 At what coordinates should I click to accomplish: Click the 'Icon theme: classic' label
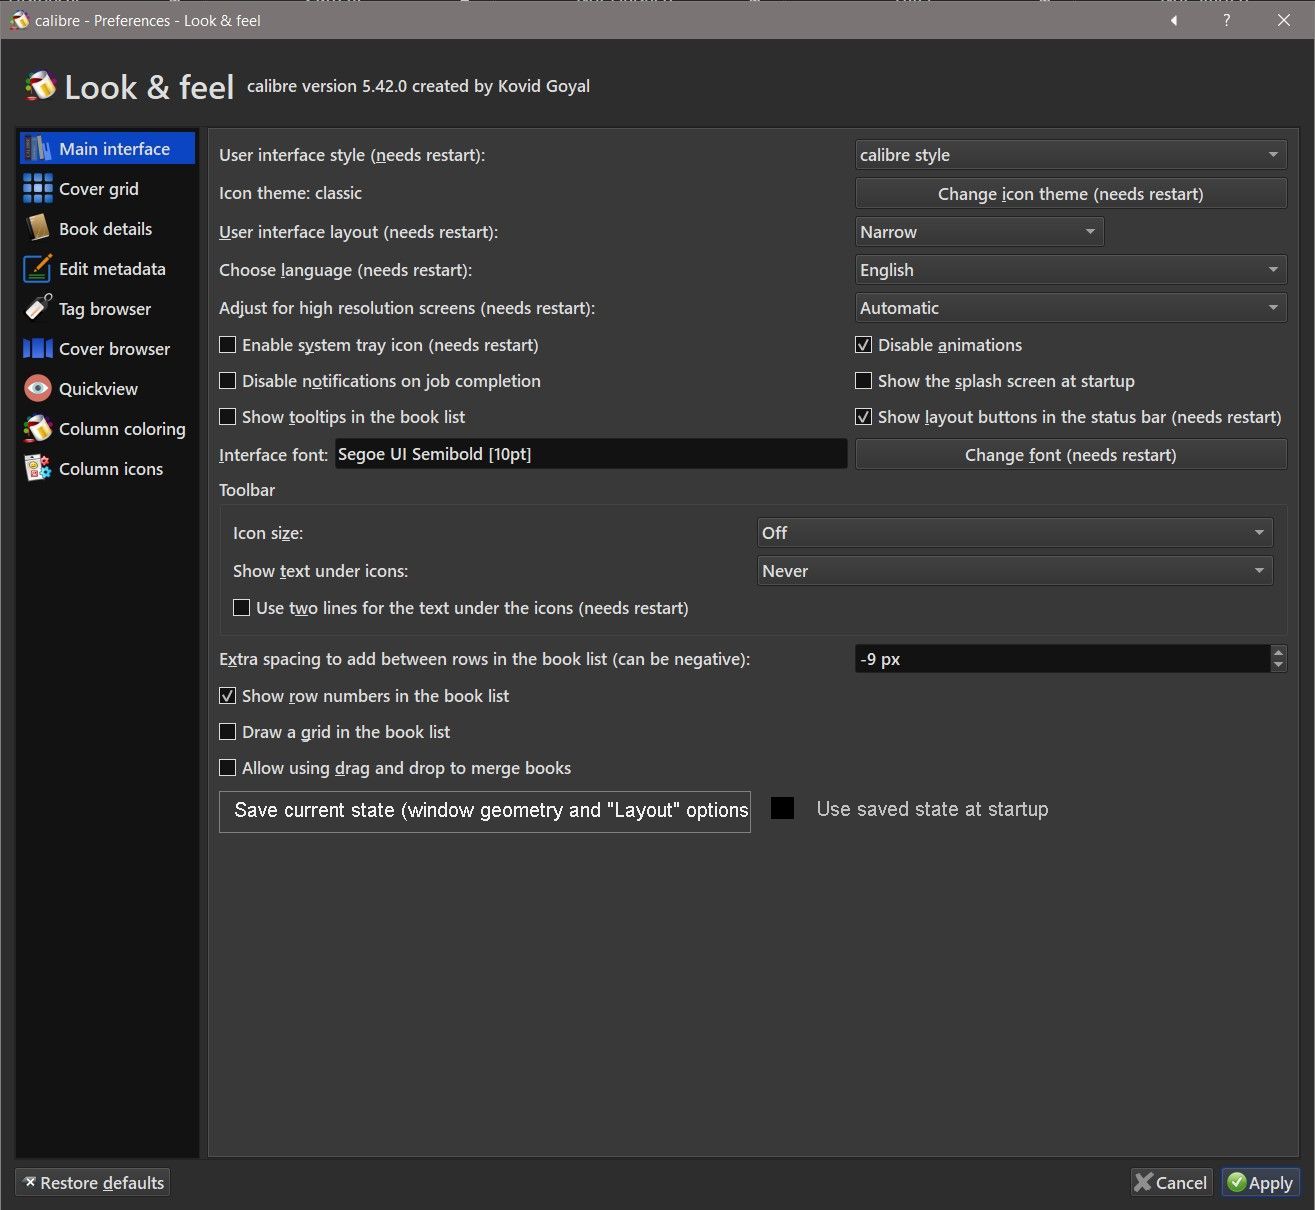[x=290, y=193]
